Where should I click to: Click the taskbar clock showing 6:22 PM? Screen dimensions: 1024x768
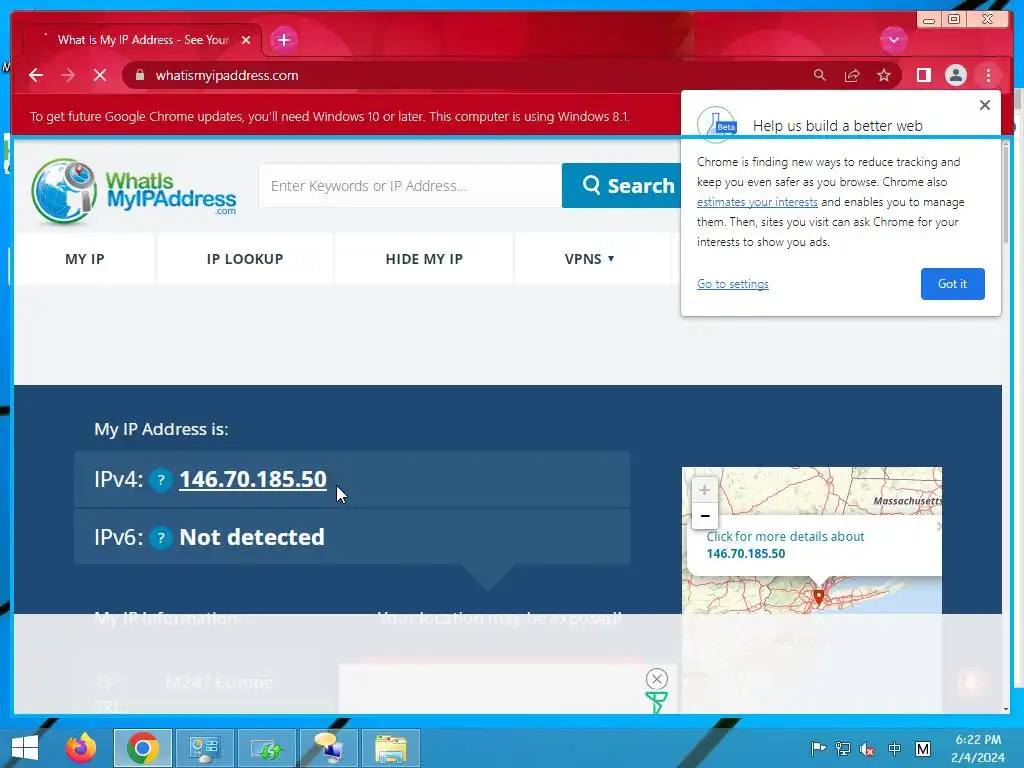pyautogui.click(x=978, y=748)
